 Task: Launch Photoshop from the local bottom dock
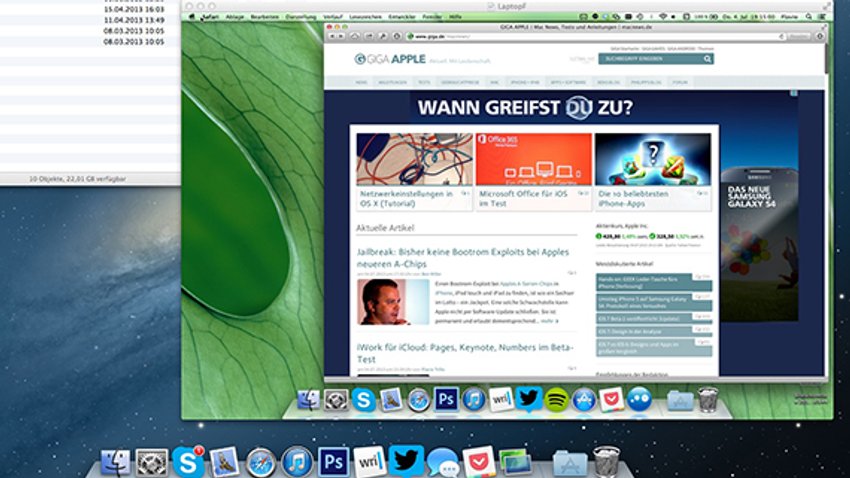pyautogui.click(x=333, y=462)
